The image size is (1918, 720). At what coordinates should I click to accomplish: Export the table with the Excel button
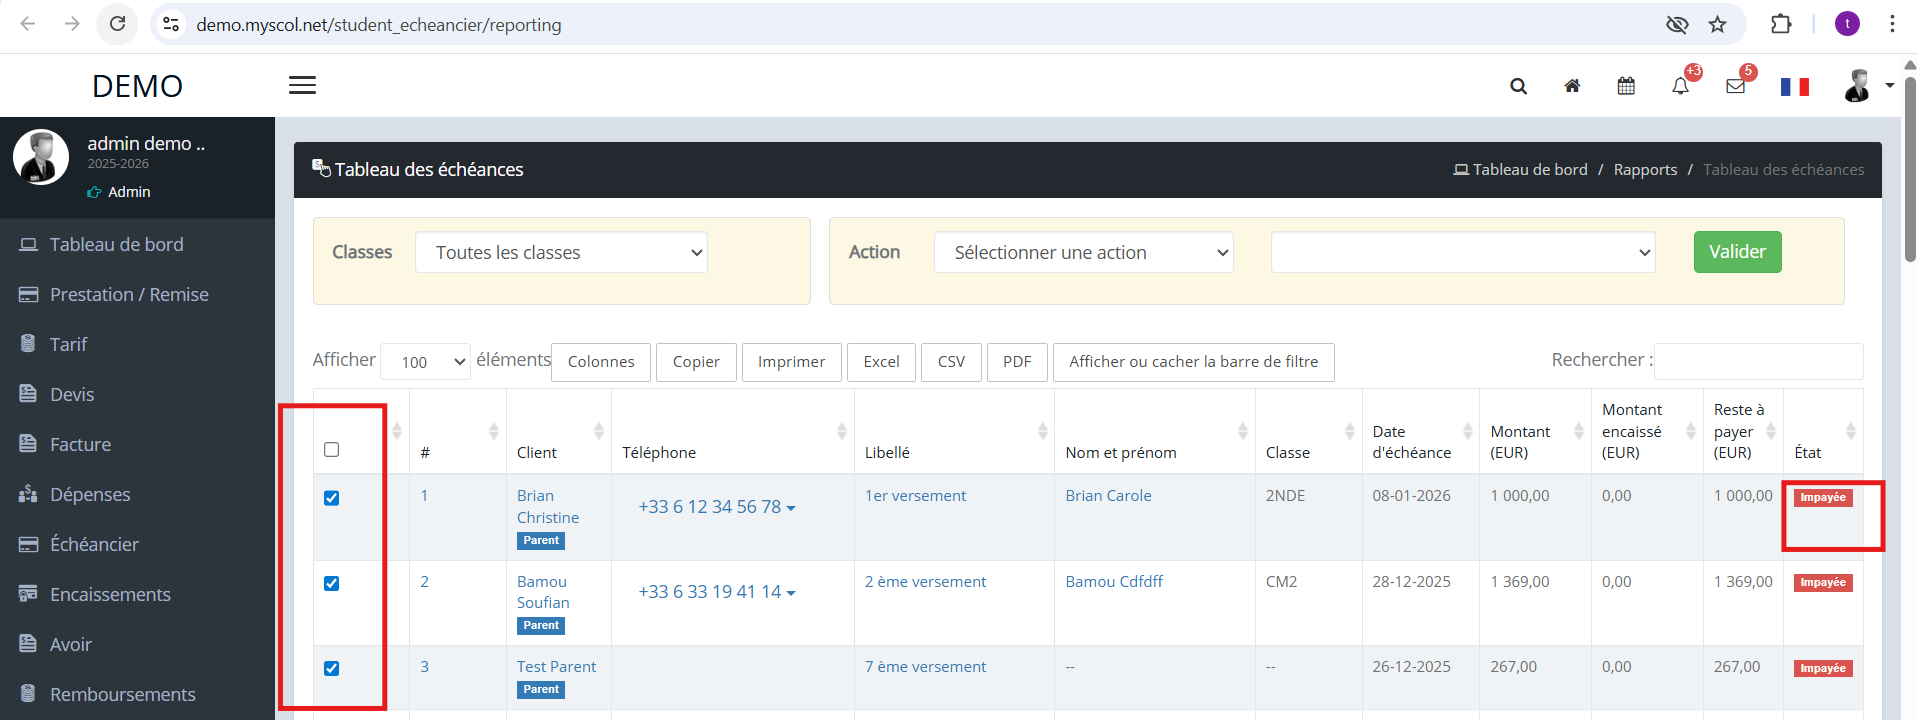[881, 362]
